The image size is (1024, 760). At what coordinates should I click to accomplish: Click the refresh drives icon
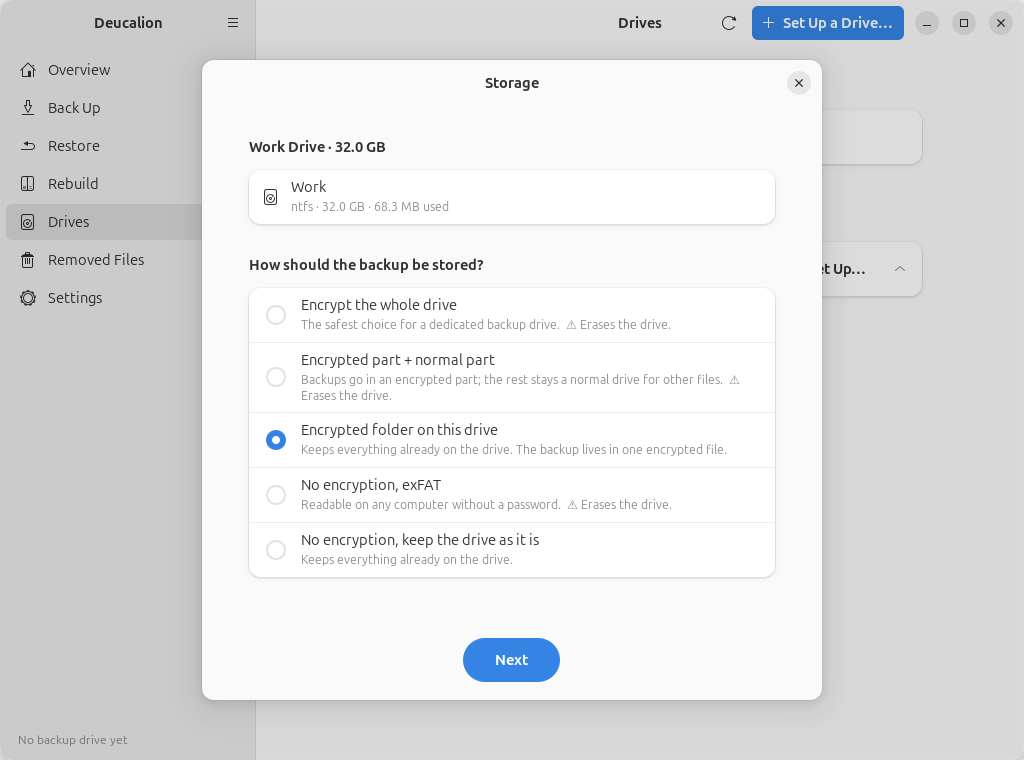[x=729, y=23]
